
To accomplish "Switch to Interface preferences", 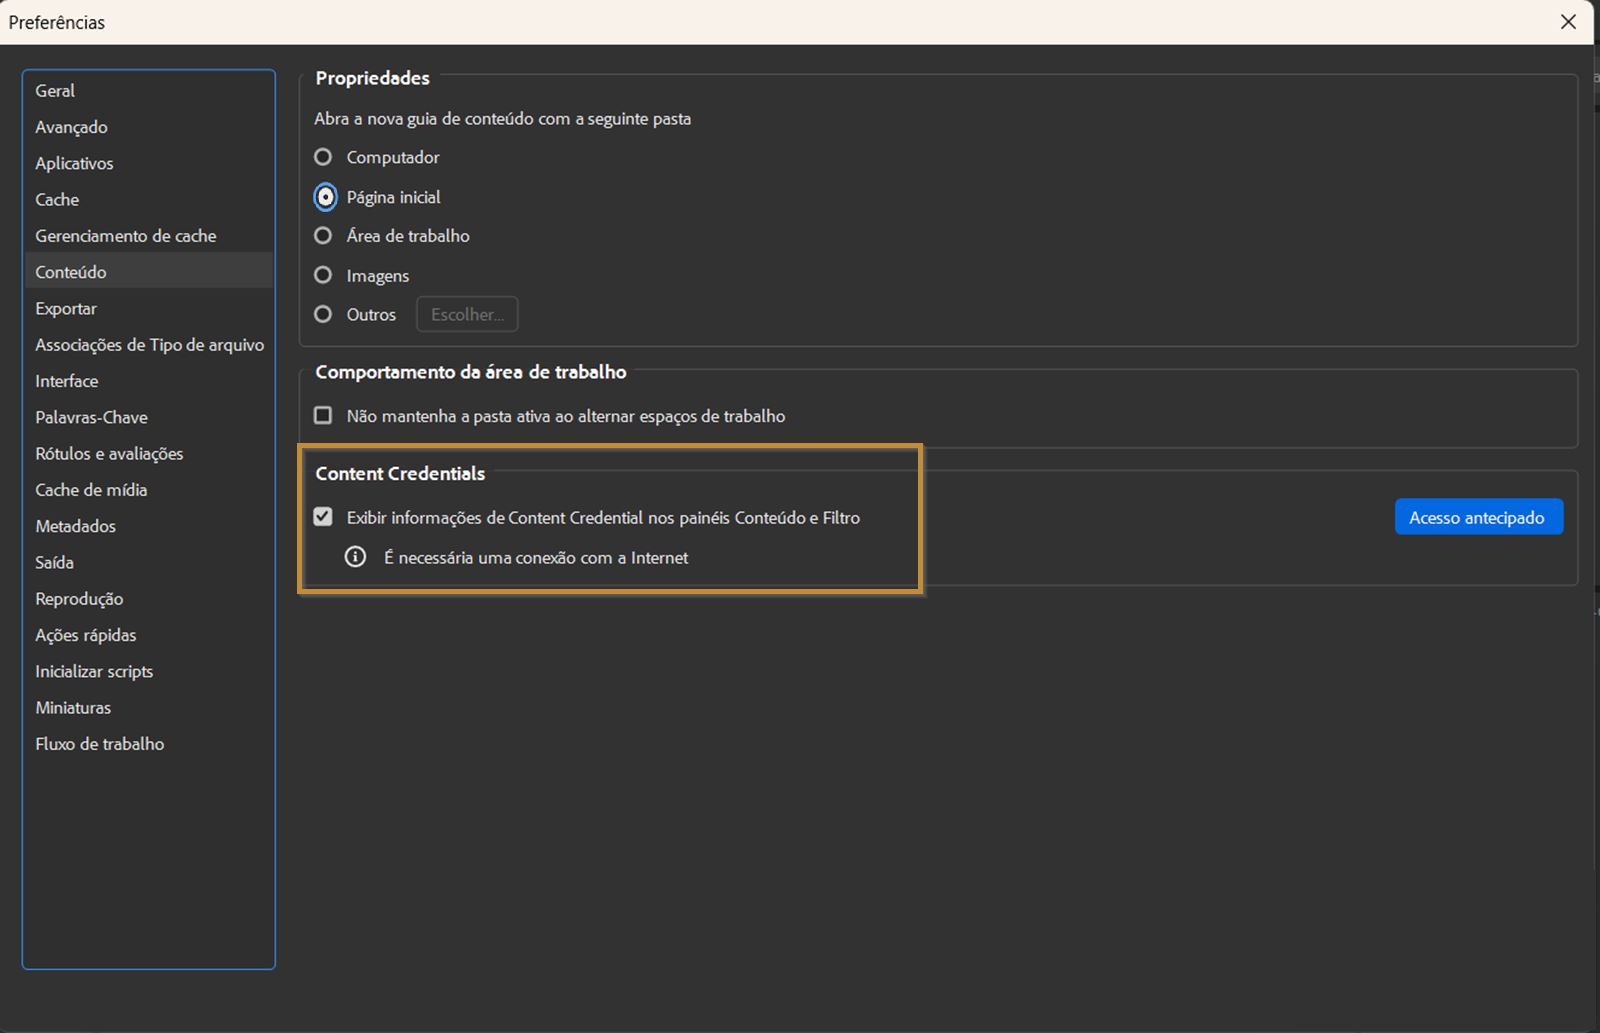I will coord(148,381).
